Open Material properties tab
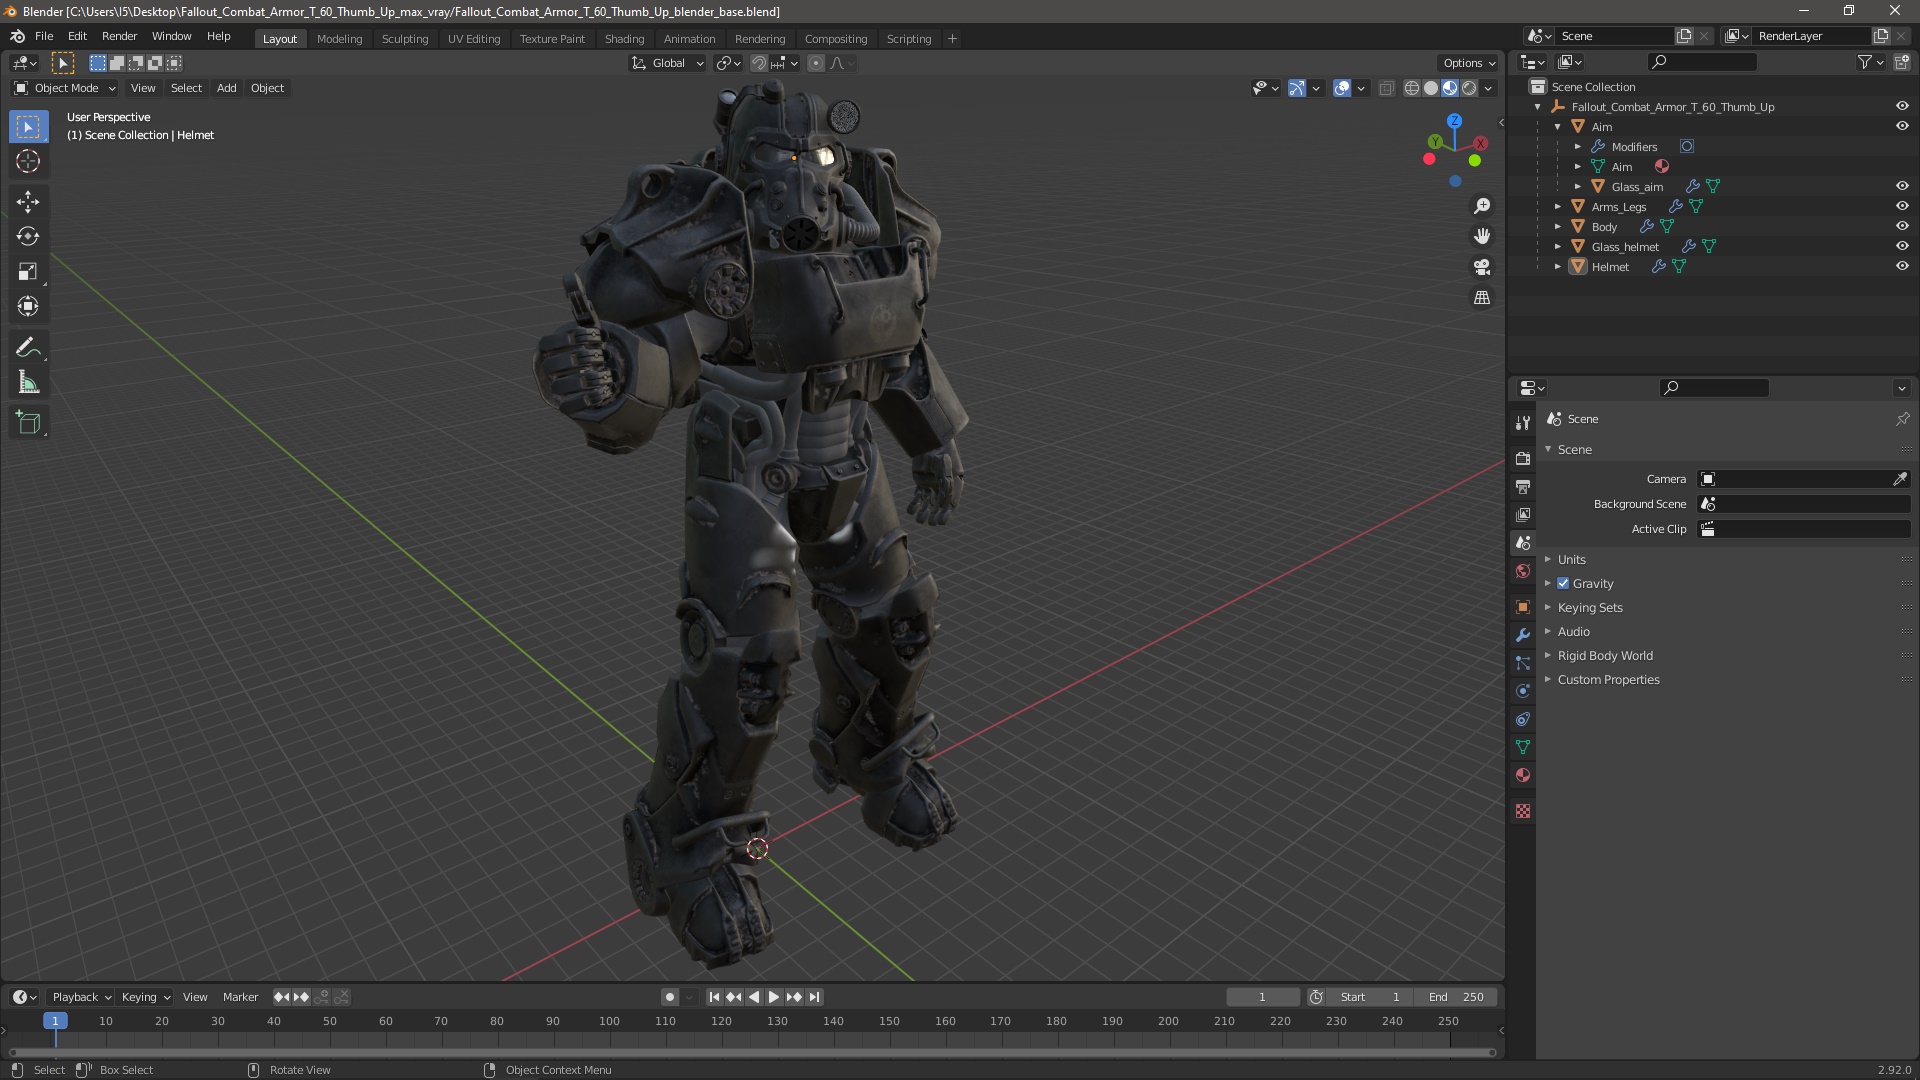 click(x=1523, y=775)
